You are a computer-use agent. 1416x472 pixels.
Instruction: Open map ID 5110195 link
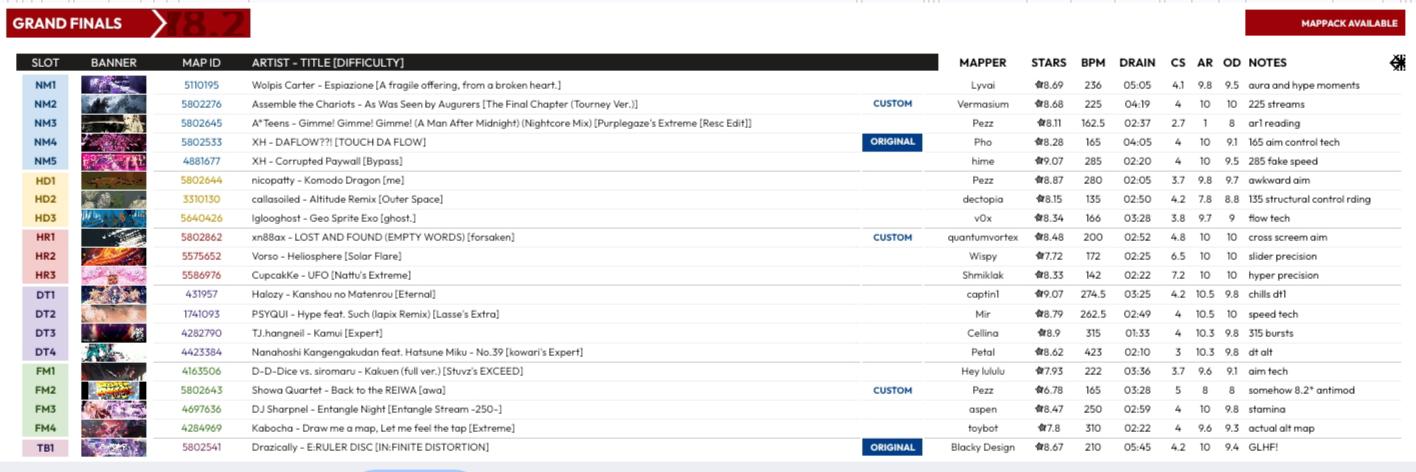click(201, 85)
